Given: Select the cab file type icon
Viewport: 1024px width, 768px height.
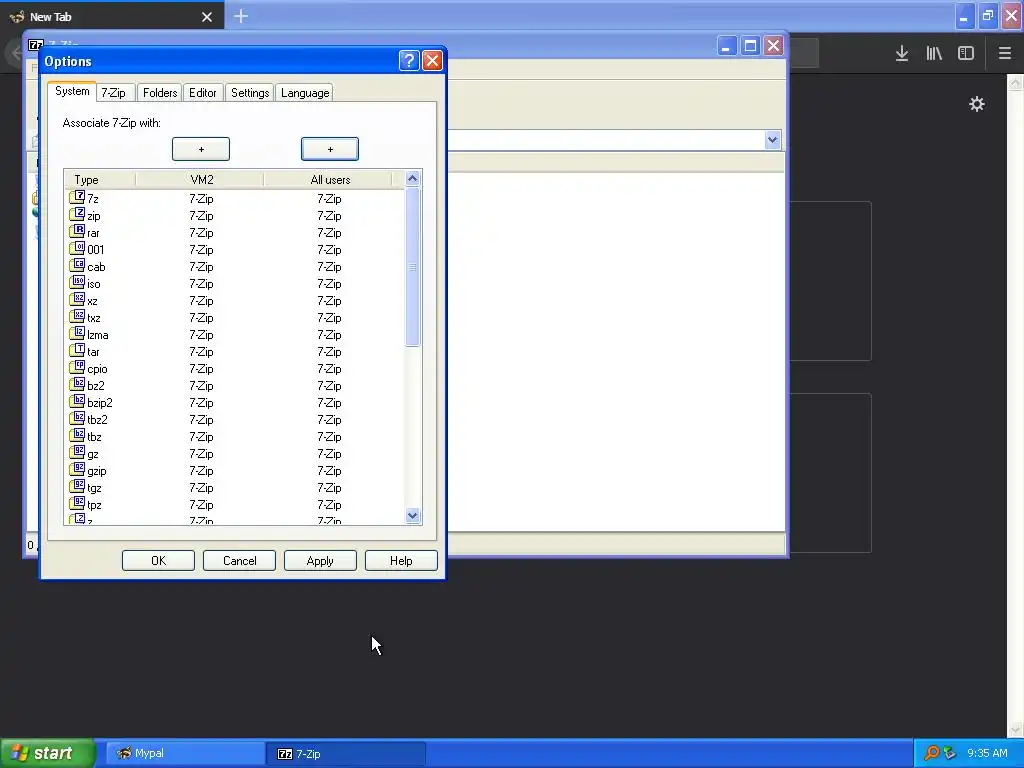Looking at the screenshot, I should [77, 264].
